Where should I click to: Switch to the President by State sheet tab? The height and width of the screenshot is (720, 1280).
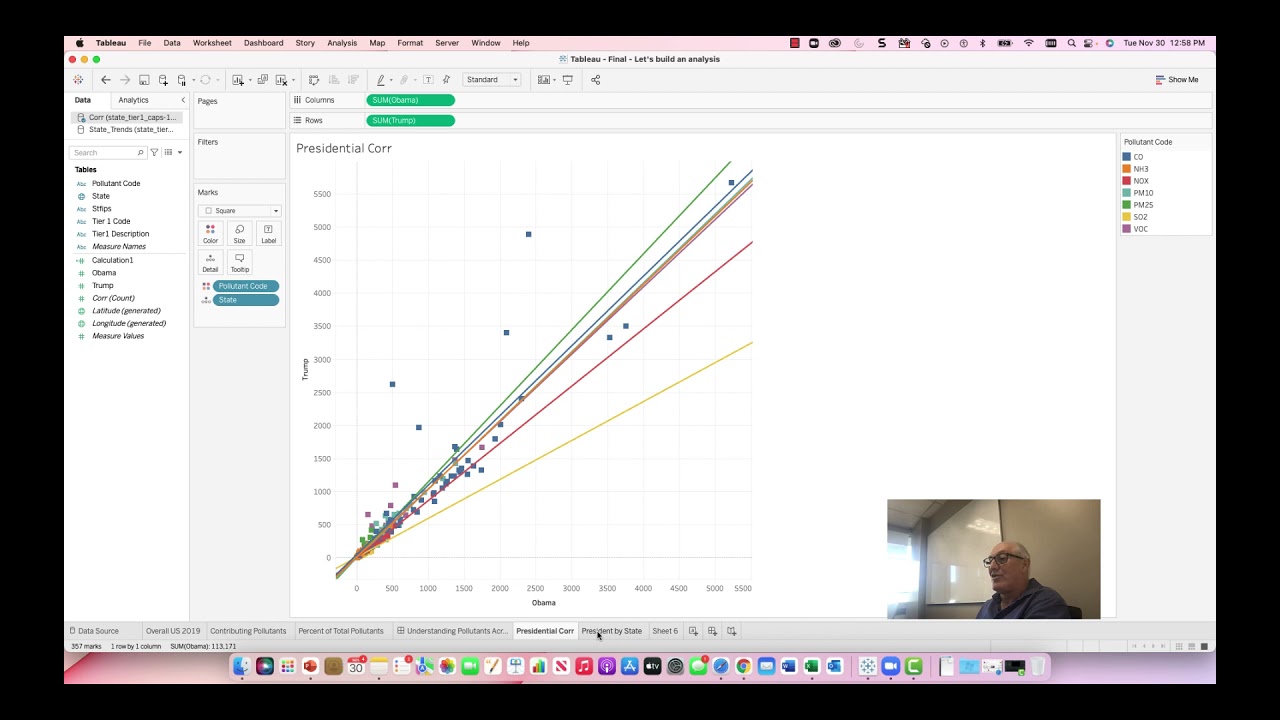coord(612,631)
